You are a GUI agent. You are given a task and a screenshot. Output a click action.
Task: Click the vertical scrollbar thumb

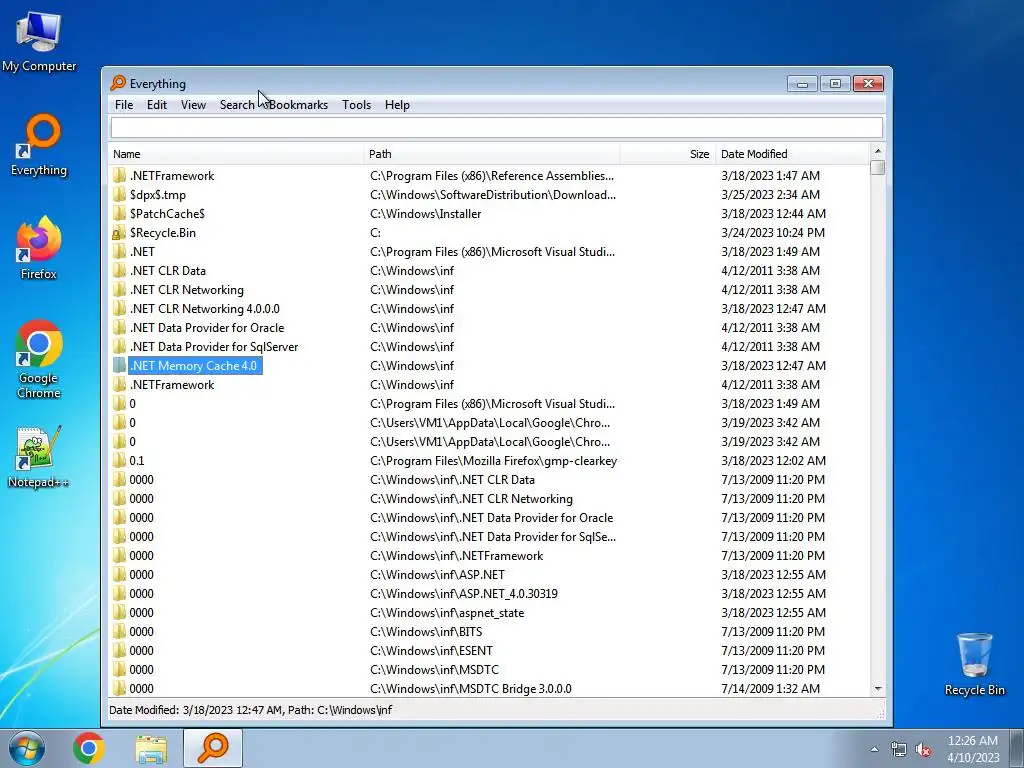(x=878, y=167)
